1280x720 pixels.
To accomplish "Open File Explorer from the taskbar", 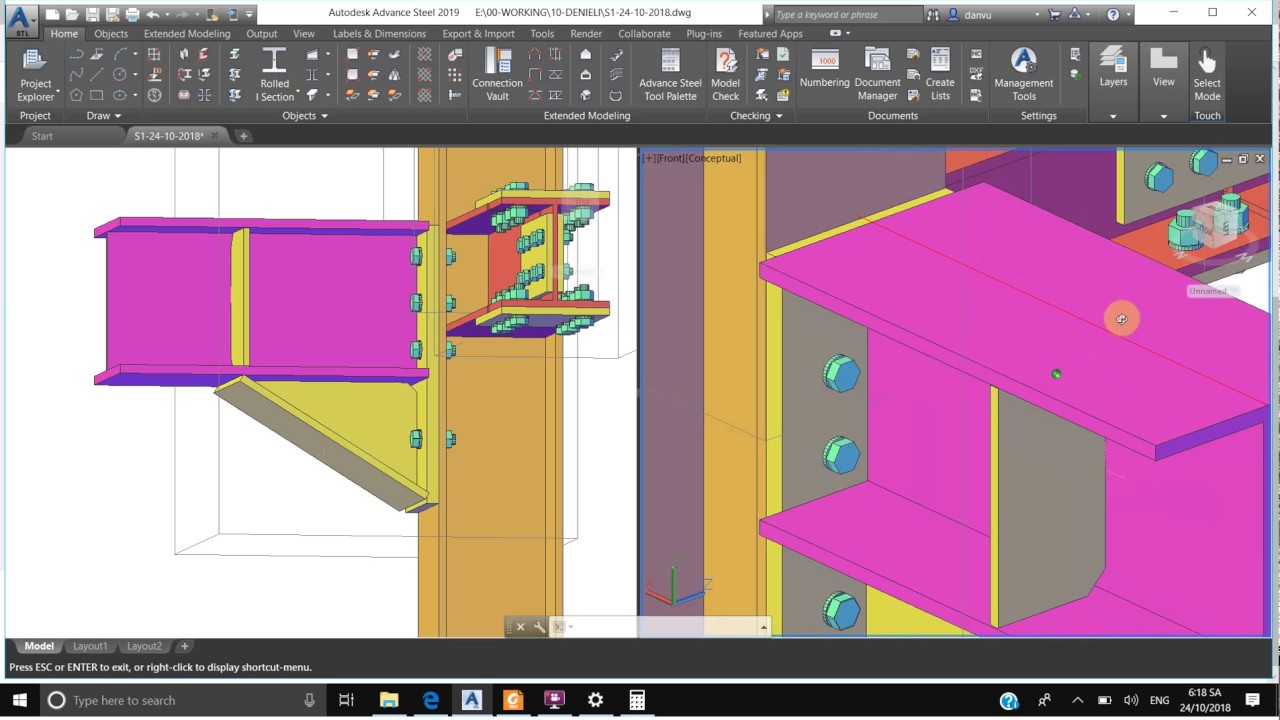I will pyautogui.click(x=389, y=700).
